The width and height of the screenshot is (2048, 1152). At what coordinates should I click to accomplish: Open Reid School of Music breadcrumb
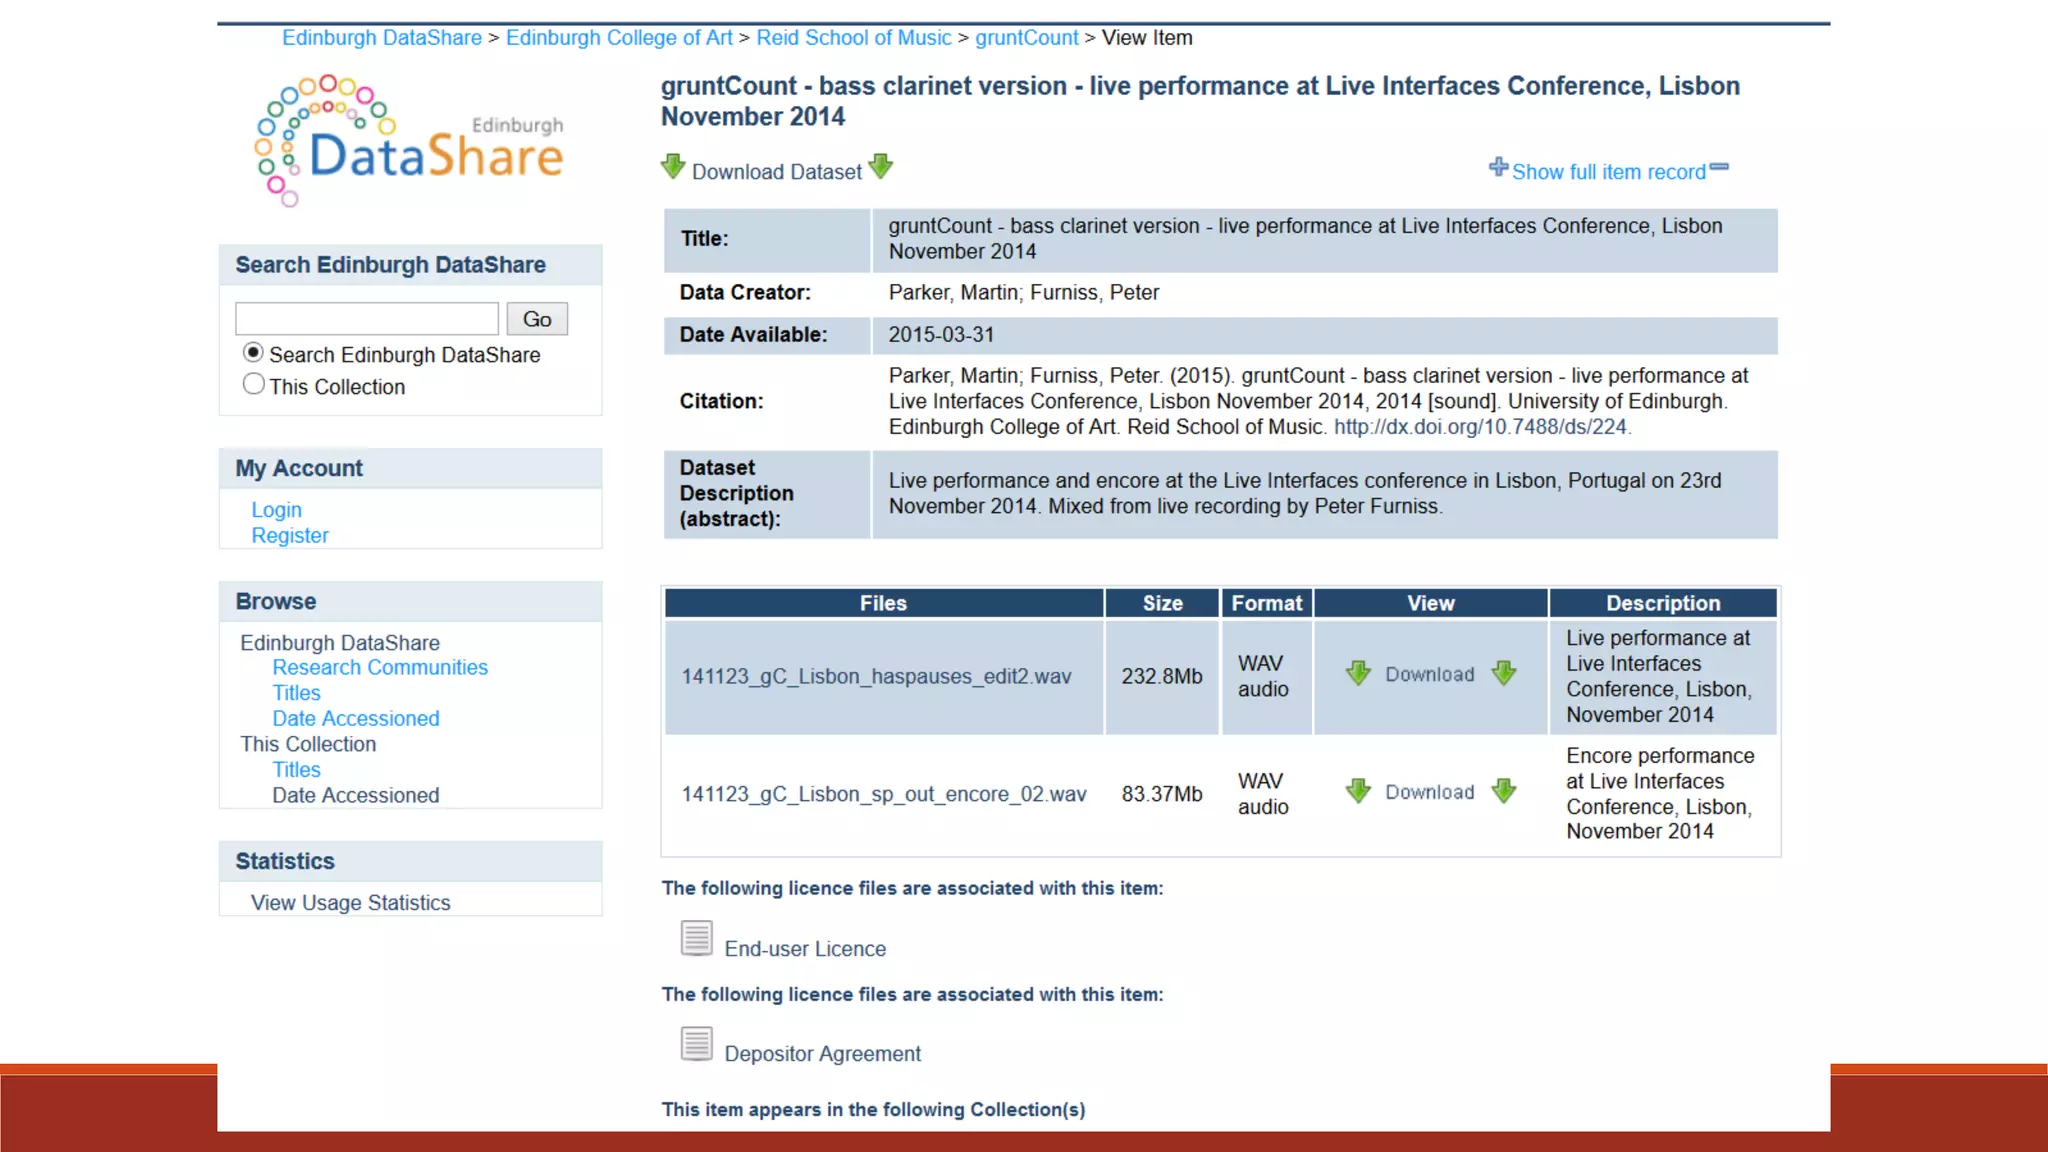click(853, 38)
